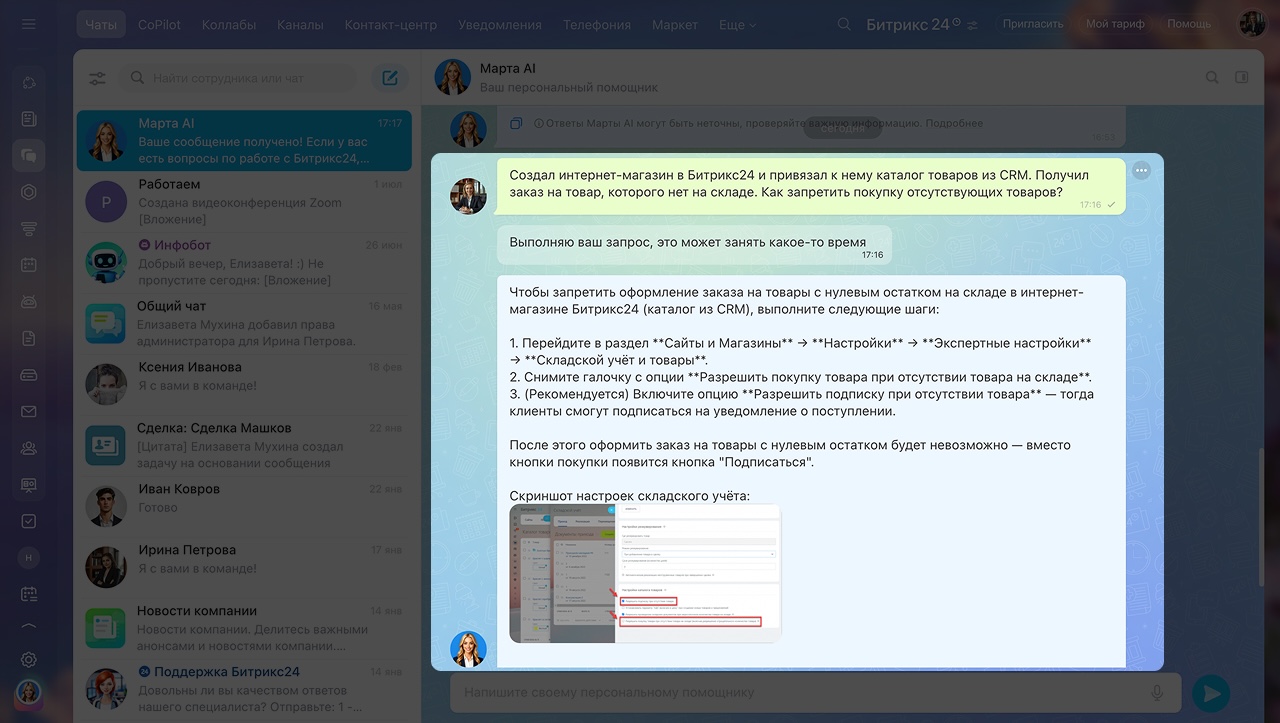Click the "Пригласить" button

point(1033,24)
